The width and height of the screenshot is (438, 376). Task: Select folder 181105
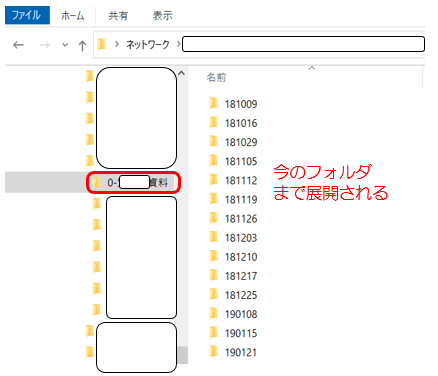point(234,161)
